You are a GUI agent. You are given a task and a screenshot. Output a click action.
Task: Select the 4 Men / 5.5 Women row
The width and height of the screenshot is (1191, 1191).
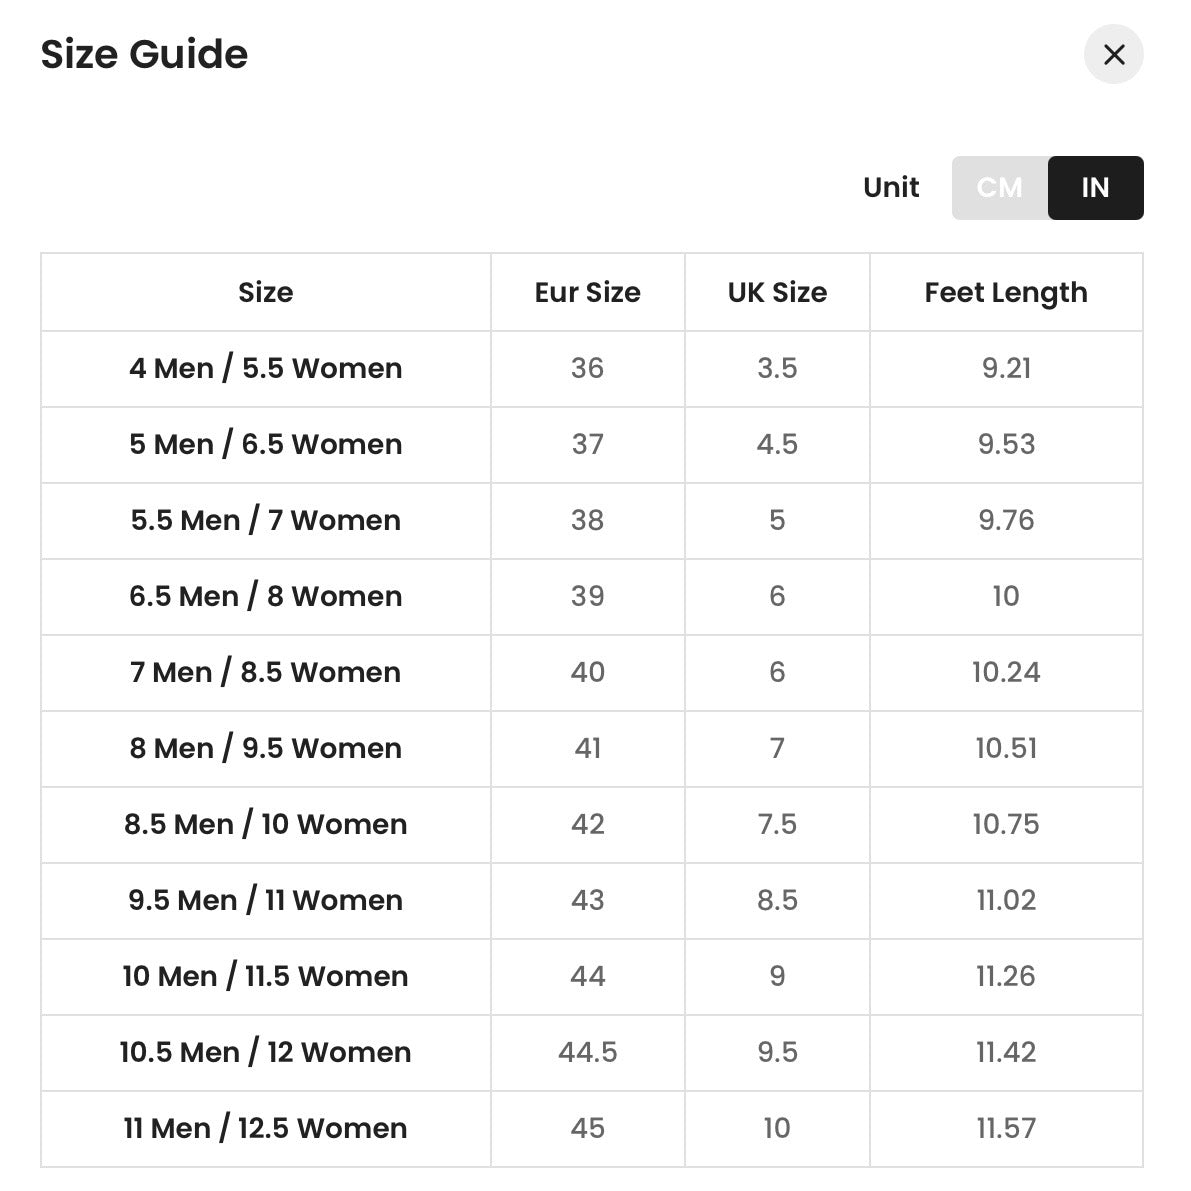click(x=592, y=368)
